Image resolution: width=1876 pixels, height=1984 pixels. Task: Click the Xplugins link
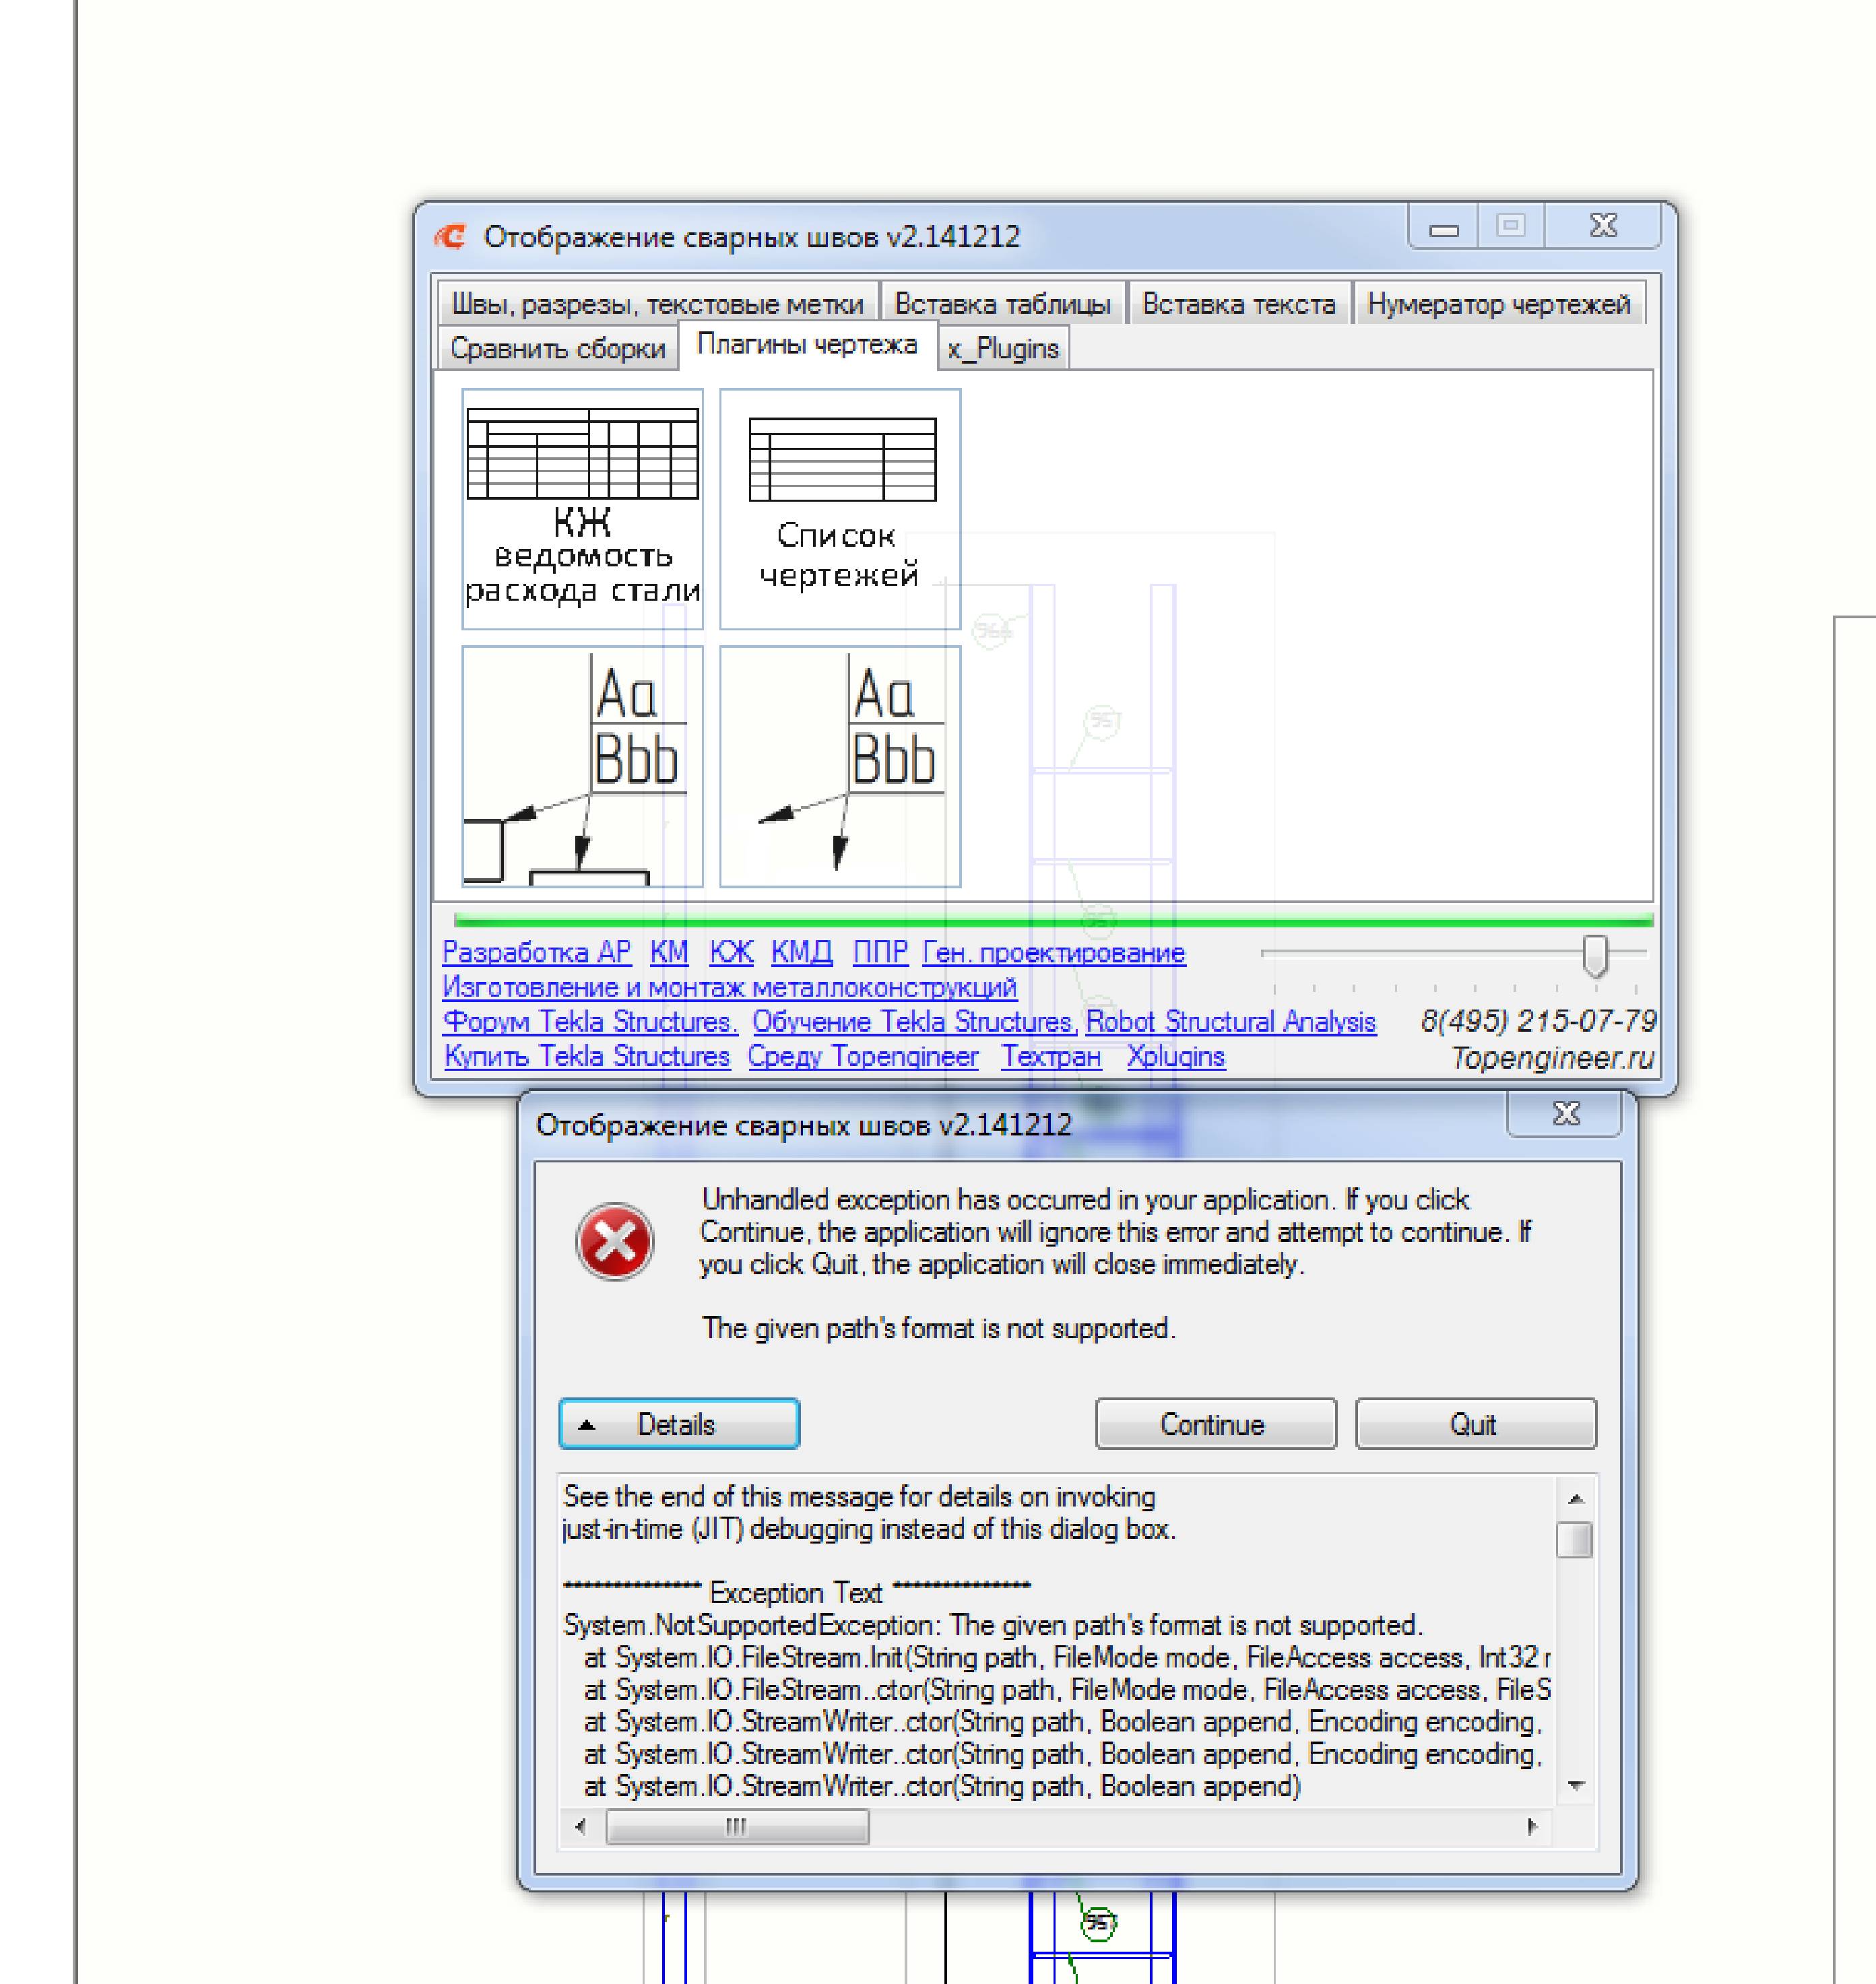(1175, 1057)
